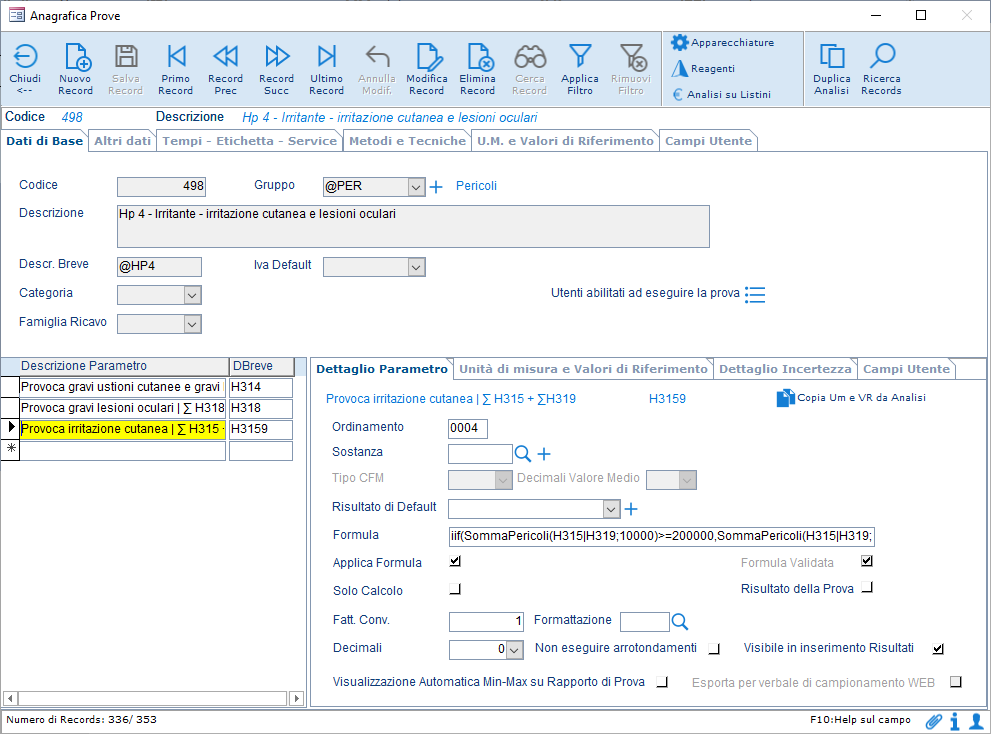991x734 pixels.
Task: Open the Utenti abilitati list icon
Action: tap(755, 295)
